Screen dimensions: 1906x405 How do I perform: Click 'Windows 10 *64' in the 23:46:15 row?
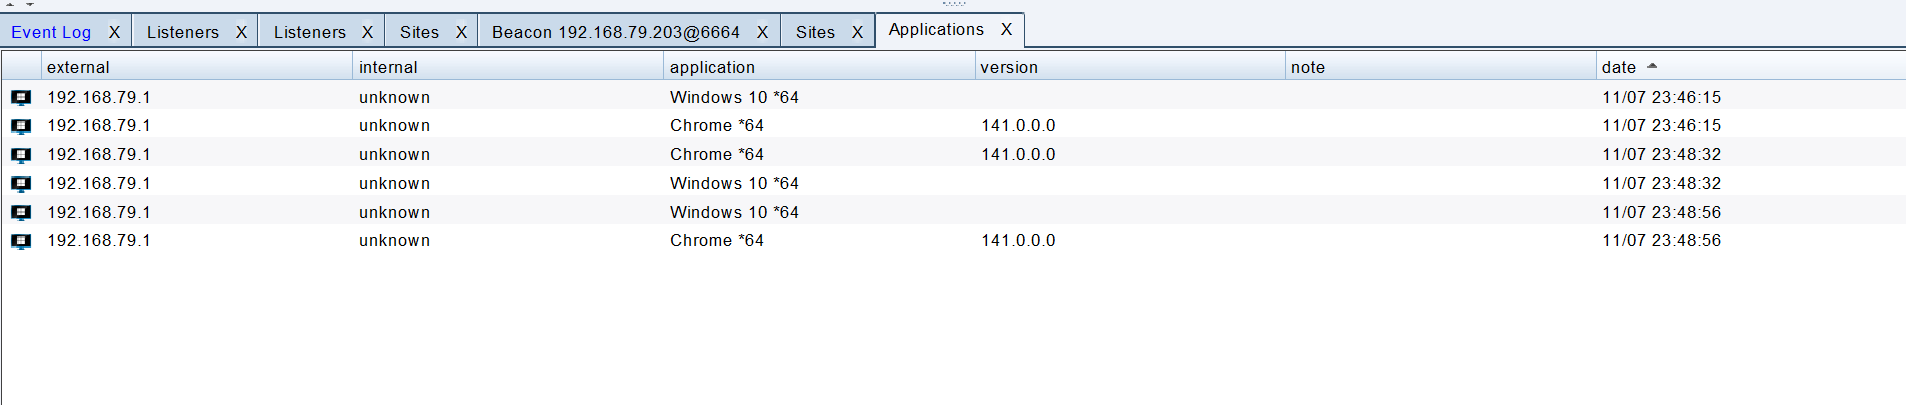(x=734, y=97)
